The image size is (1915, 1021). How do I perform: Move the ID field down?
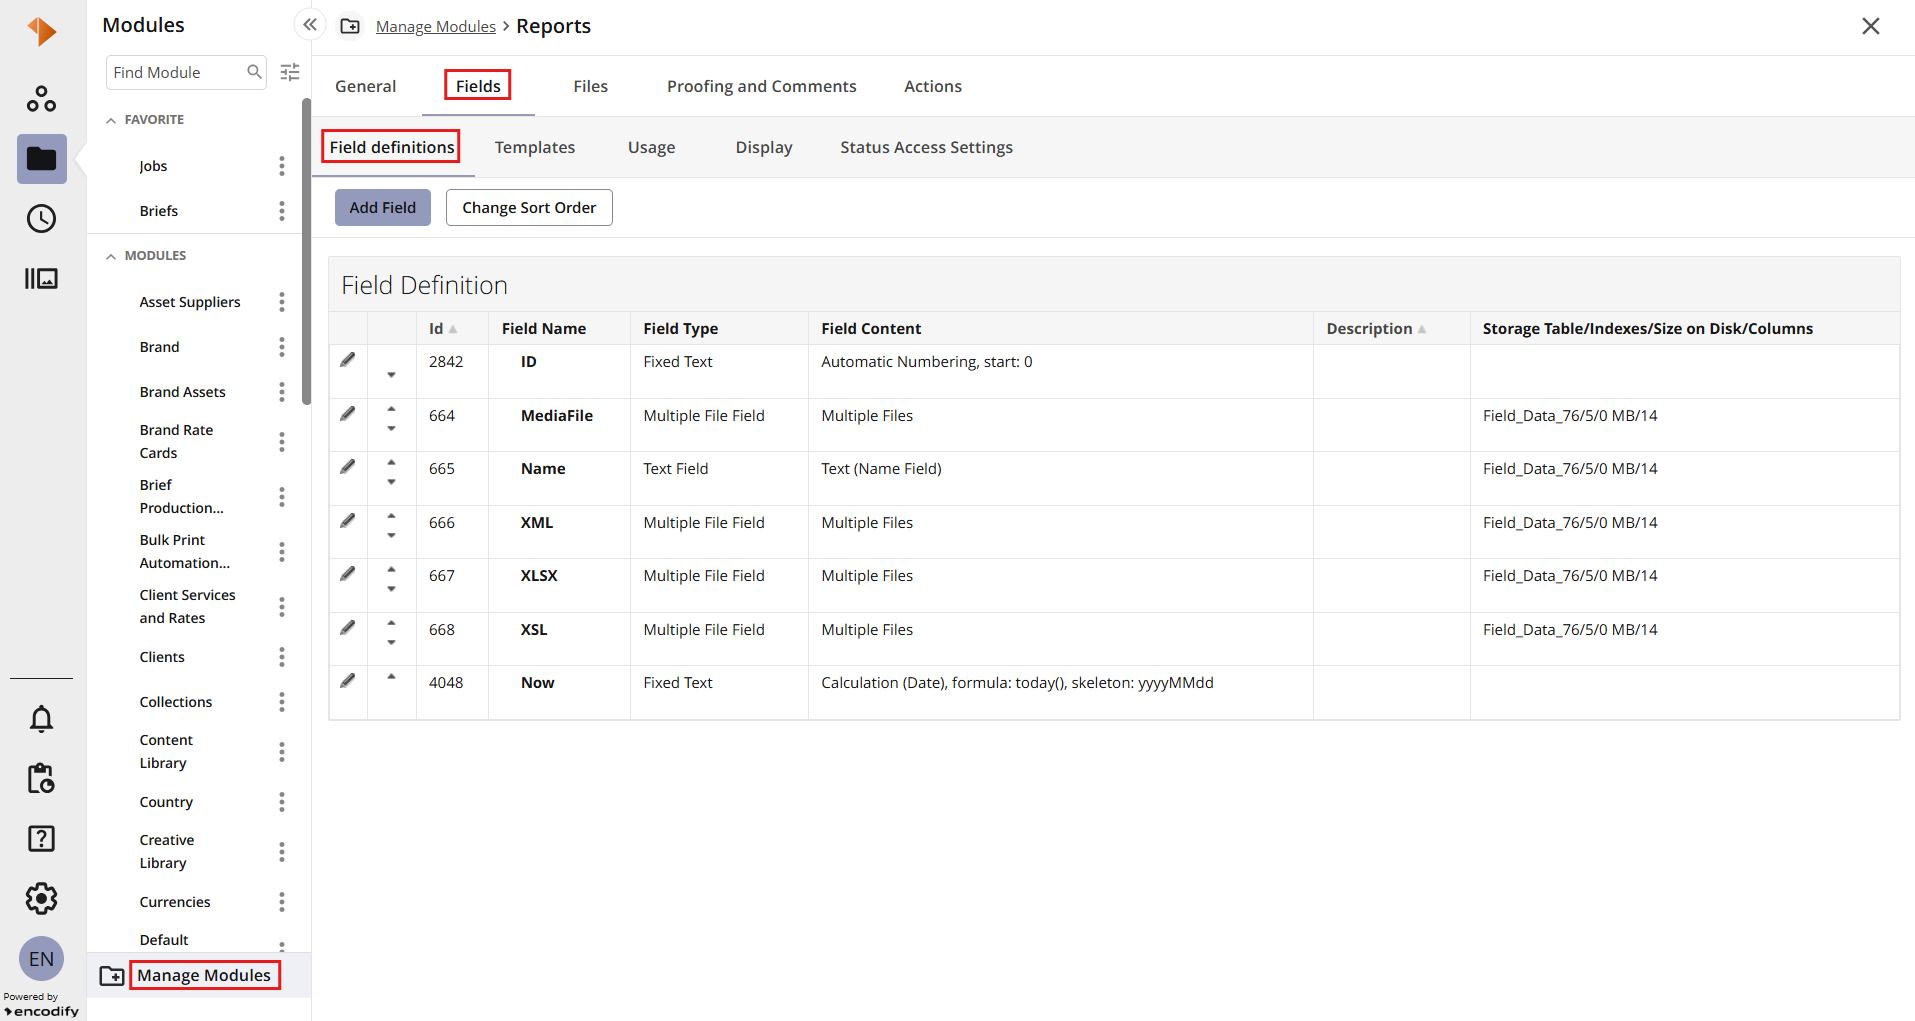(392, 375)
